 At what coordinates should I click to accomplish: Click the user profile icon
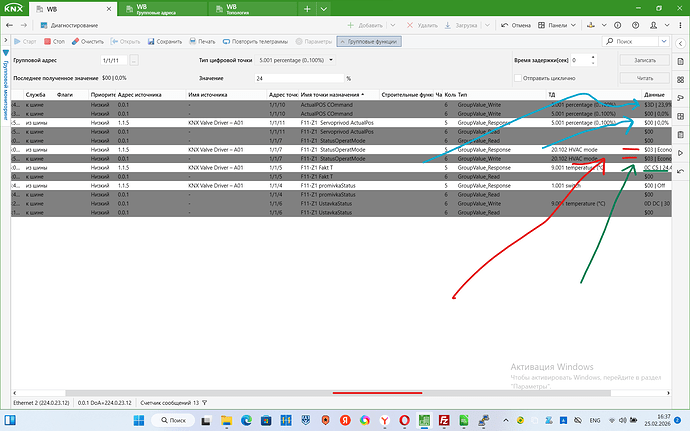point(653,25)
